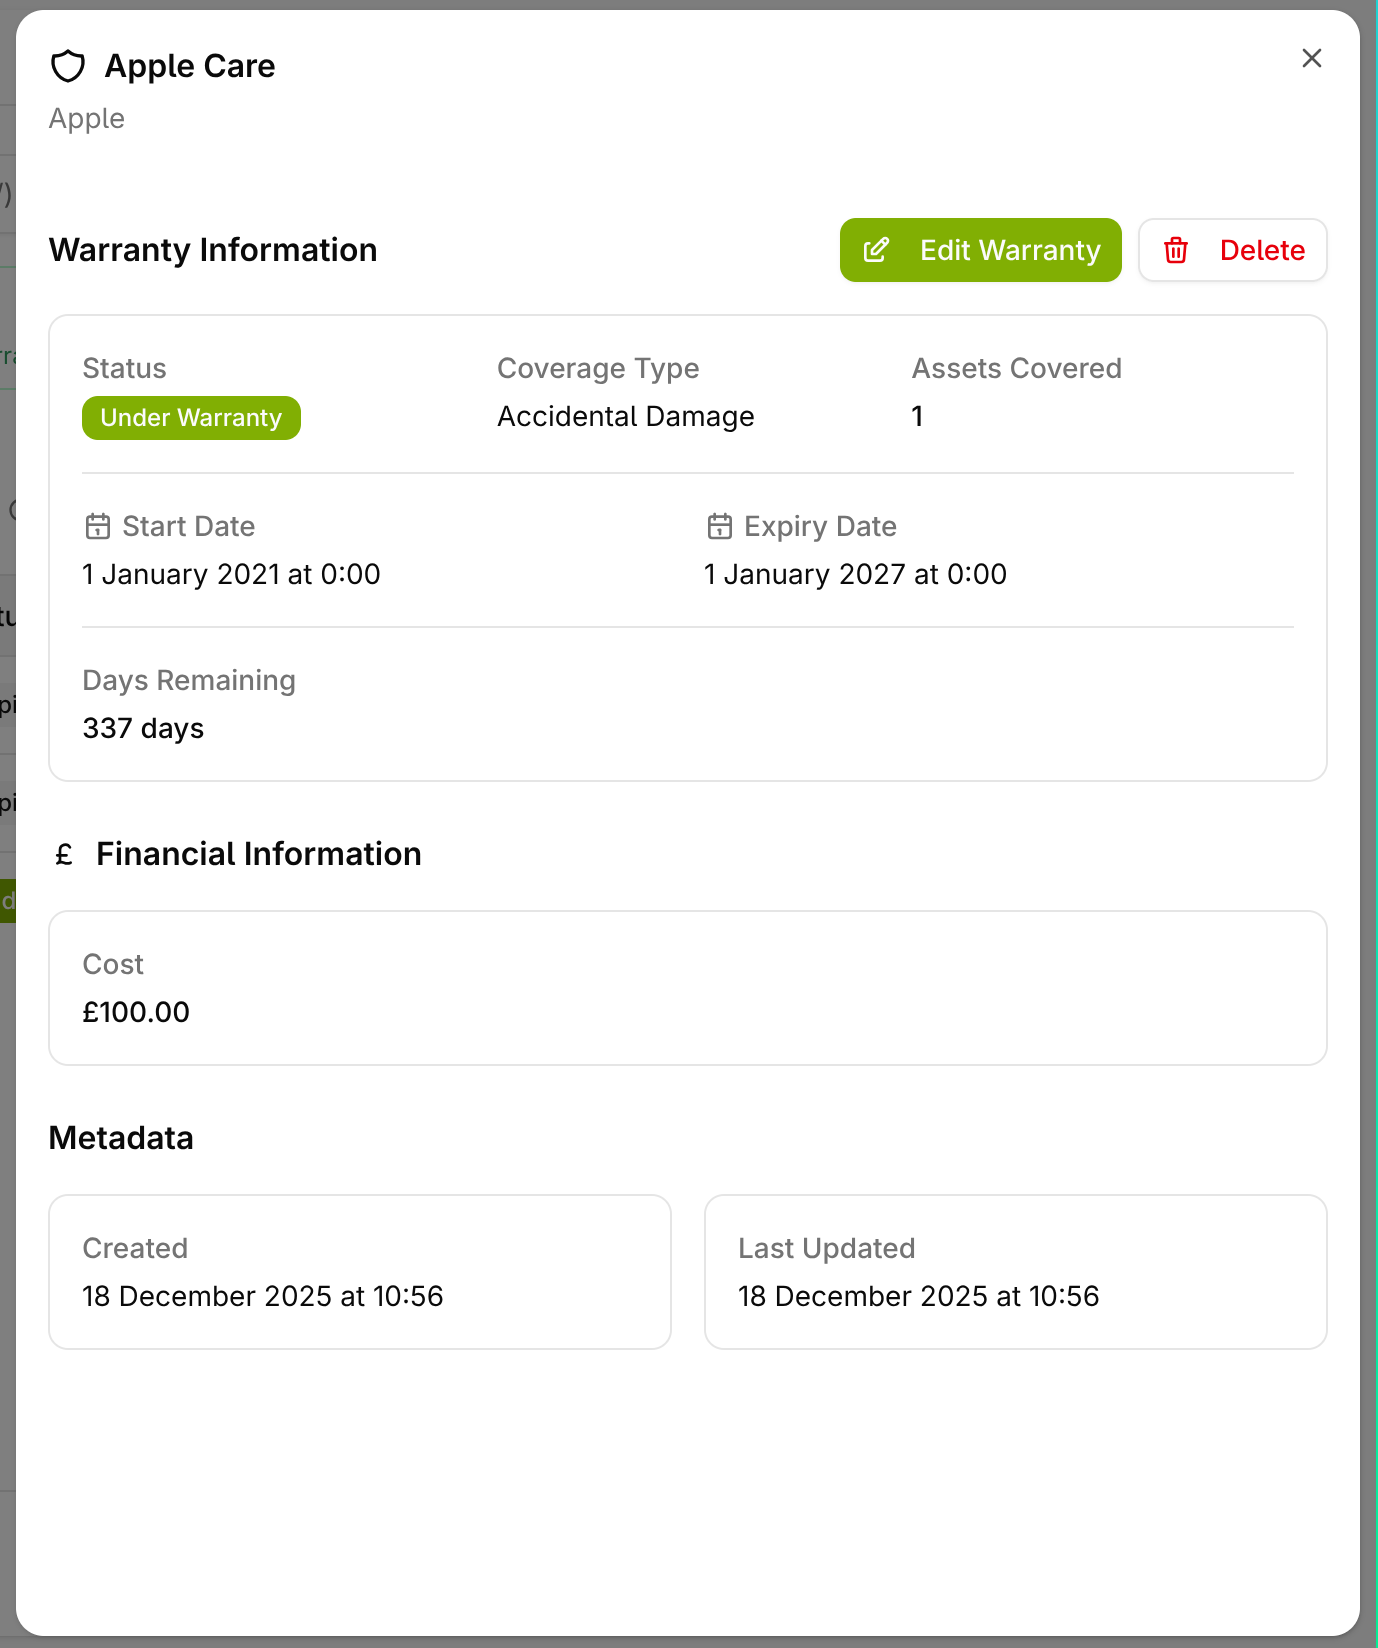
Task: Click the shield icon beside Apple Care
Action: (68, 66)
